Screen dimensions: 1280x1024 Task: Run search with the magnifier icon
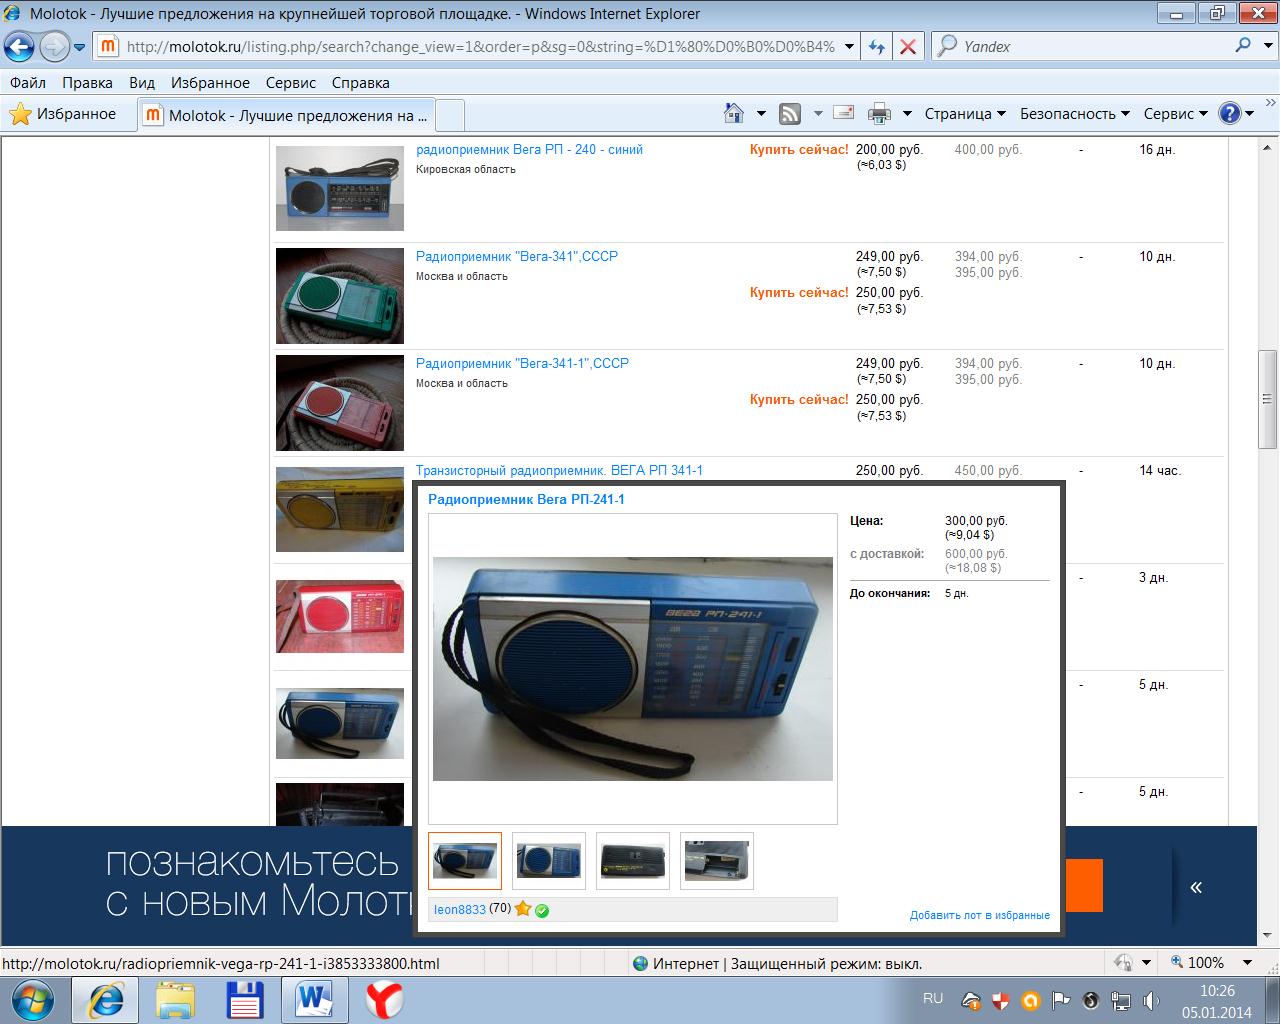click(1243, 45)
